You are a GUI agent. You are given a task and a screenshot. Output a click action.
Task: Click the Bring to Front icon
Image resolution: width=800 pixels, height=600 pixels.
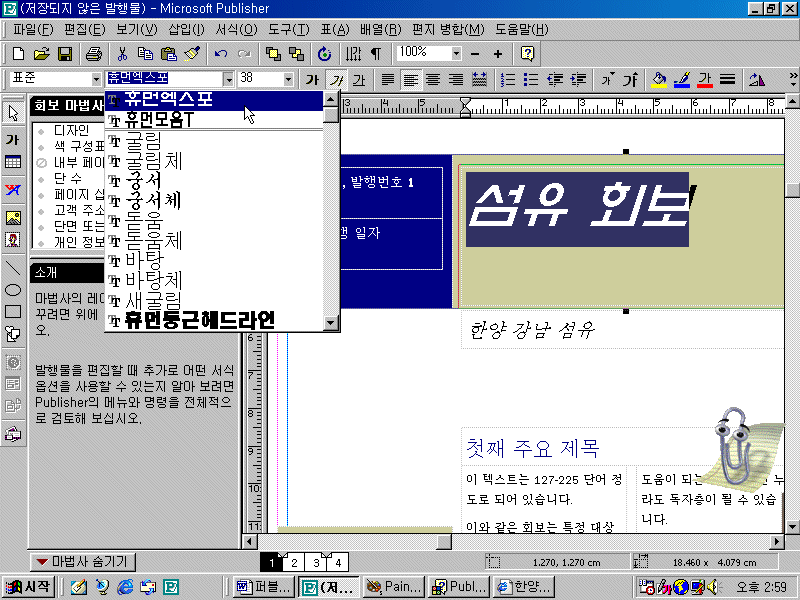(273, 54)
